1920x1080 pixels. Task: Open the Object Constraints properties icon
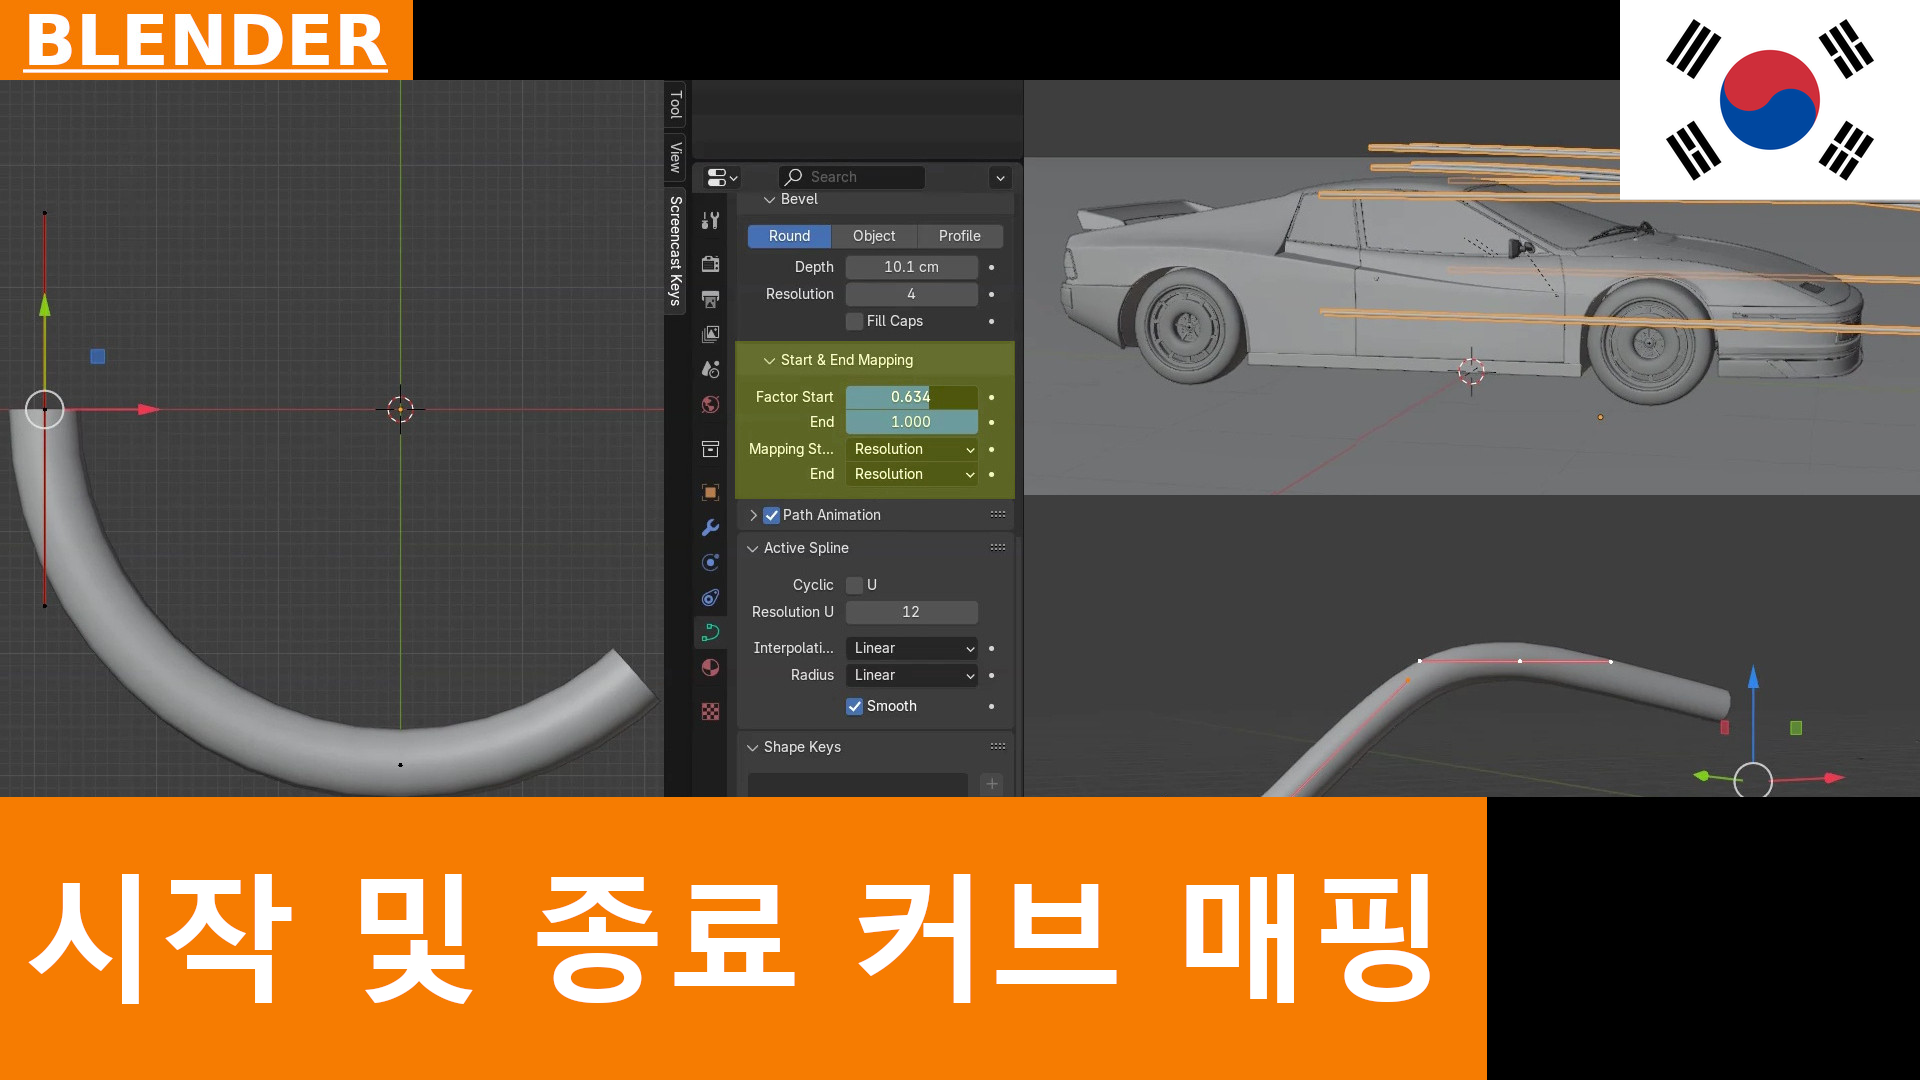[711, 597]
